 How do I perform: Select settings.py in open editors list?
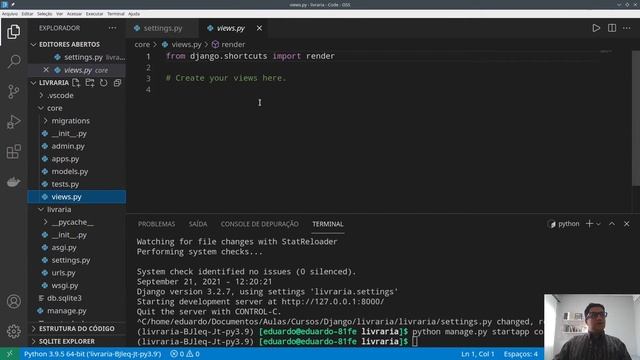click(x=83, y=58)
